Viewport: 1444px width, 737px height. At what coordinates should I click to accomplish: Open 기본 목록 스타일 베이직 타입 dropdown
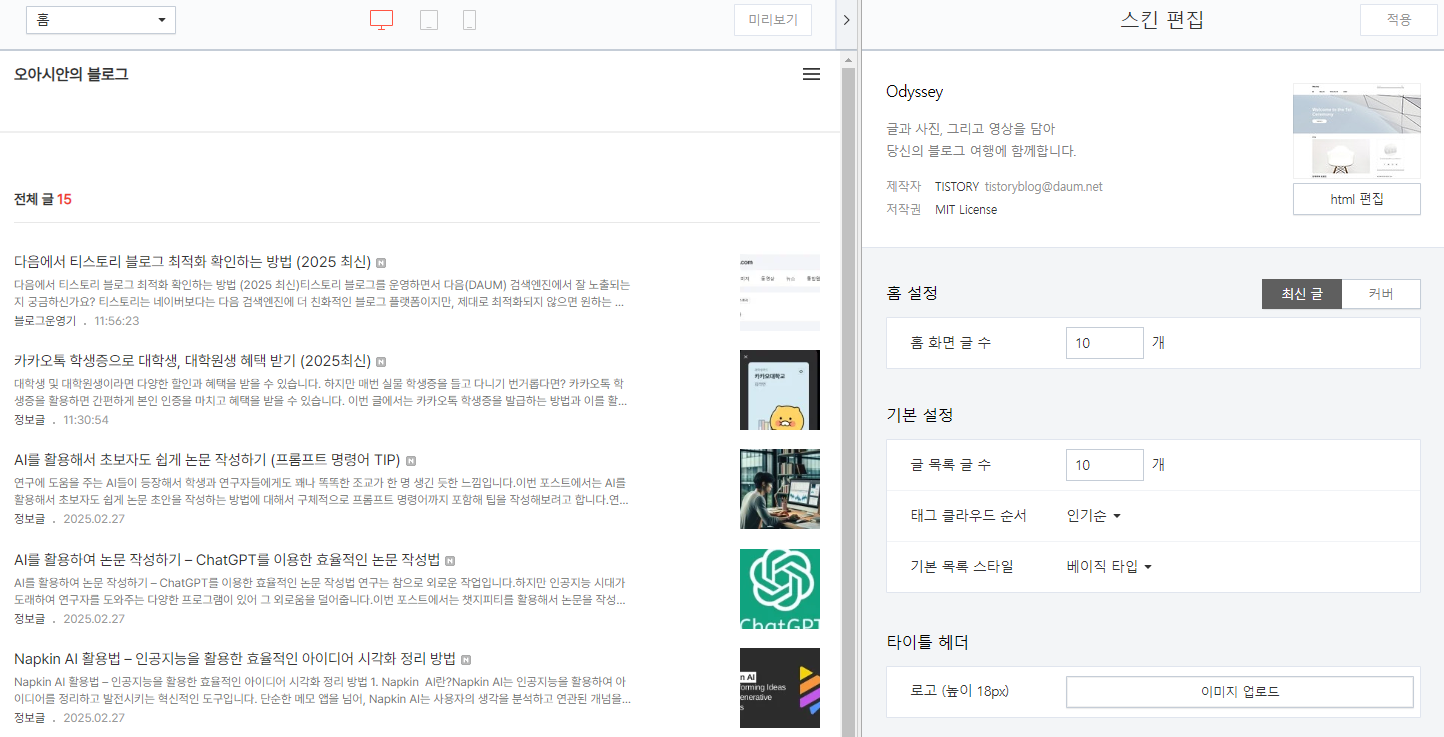pyautogui.click(x=1110, y=567)
